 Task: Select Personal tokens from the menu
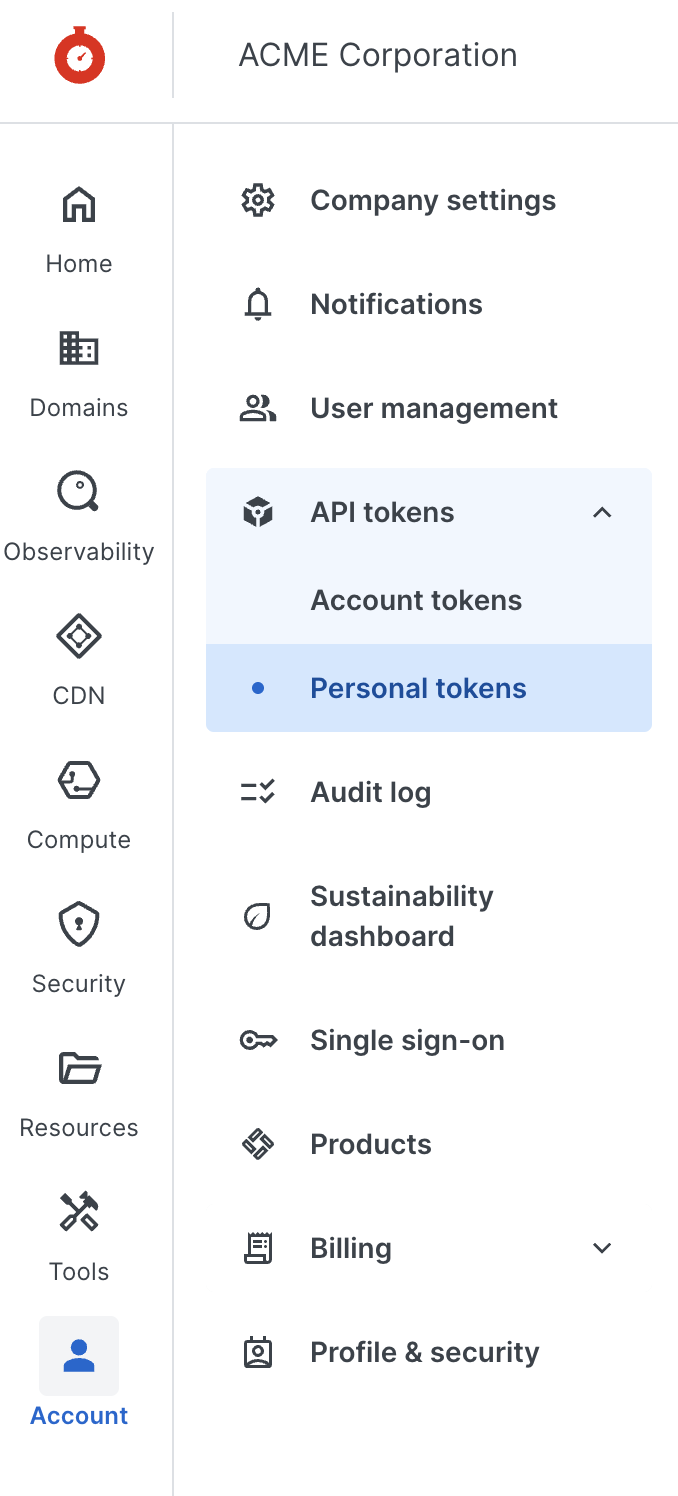pyautogui.click(x=418, y=688)
